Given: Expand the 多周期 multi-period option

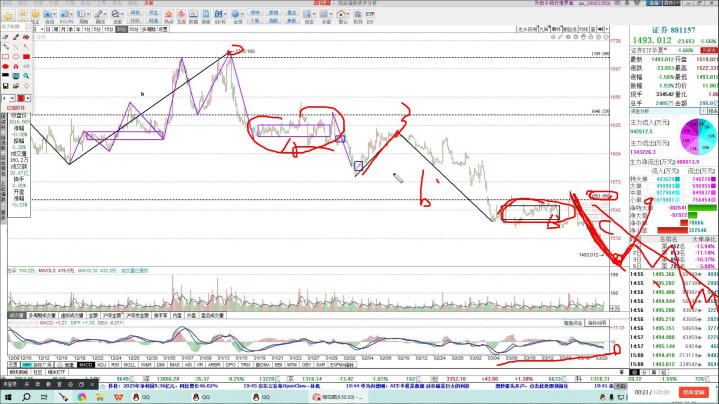Looking at the screenshot, I should point(147,30).
